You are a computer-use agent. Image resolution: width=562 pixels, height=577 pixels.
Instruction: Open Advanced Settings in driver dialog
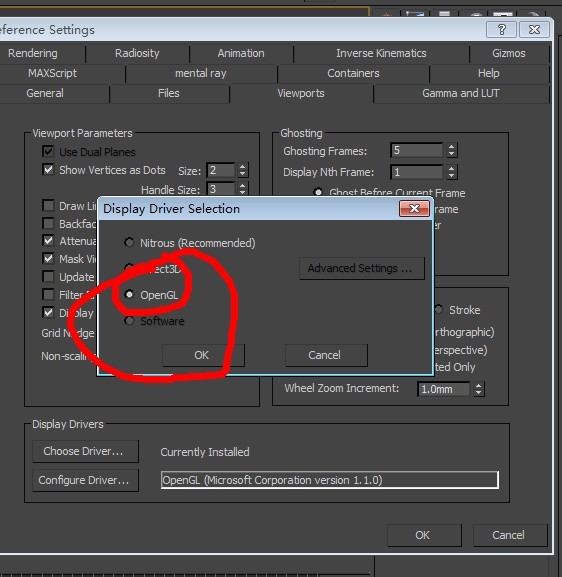point(362,268)
